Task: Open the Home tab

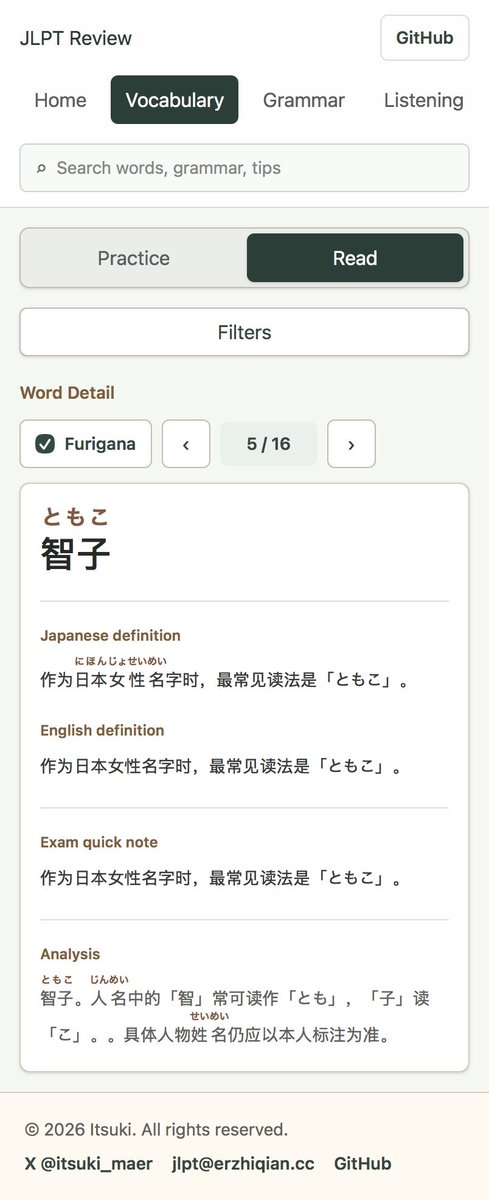Action: coord(60,100)
